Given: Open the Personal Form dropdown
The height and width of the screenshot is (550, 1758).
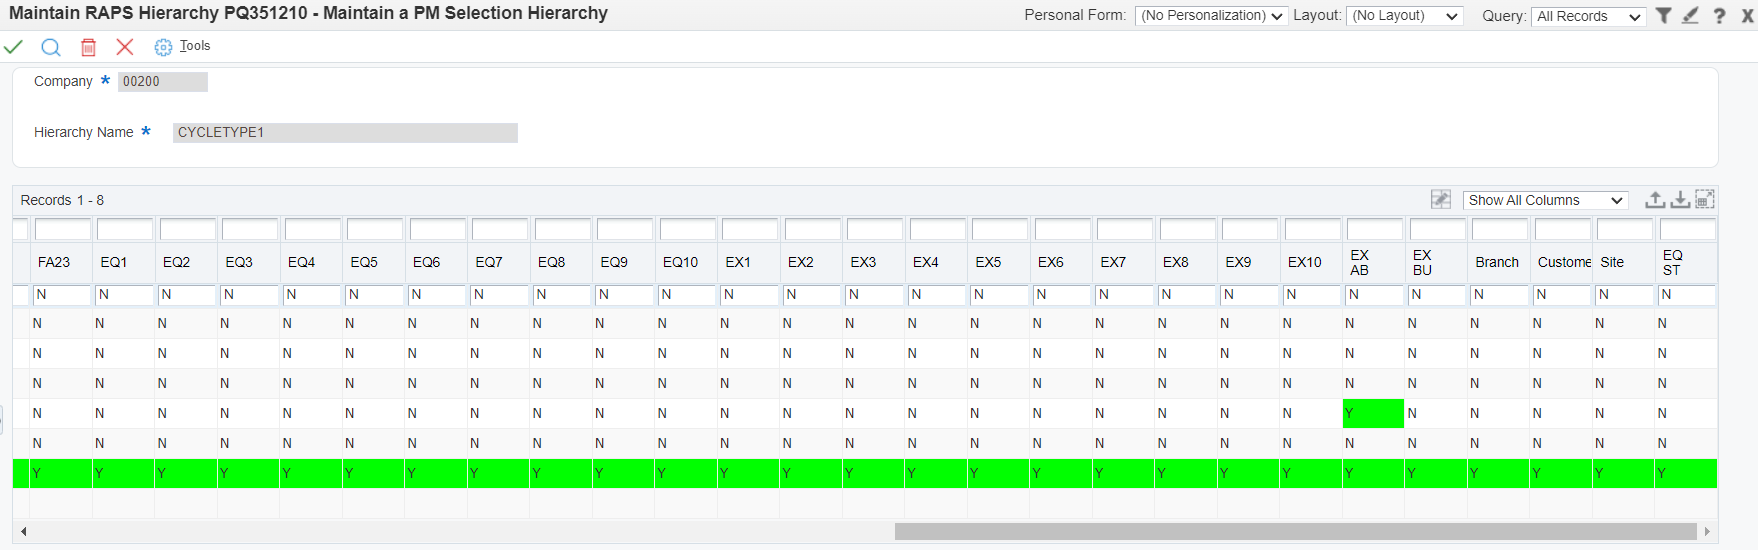Looking at the screenshot, I should [x=1210, y=16].
